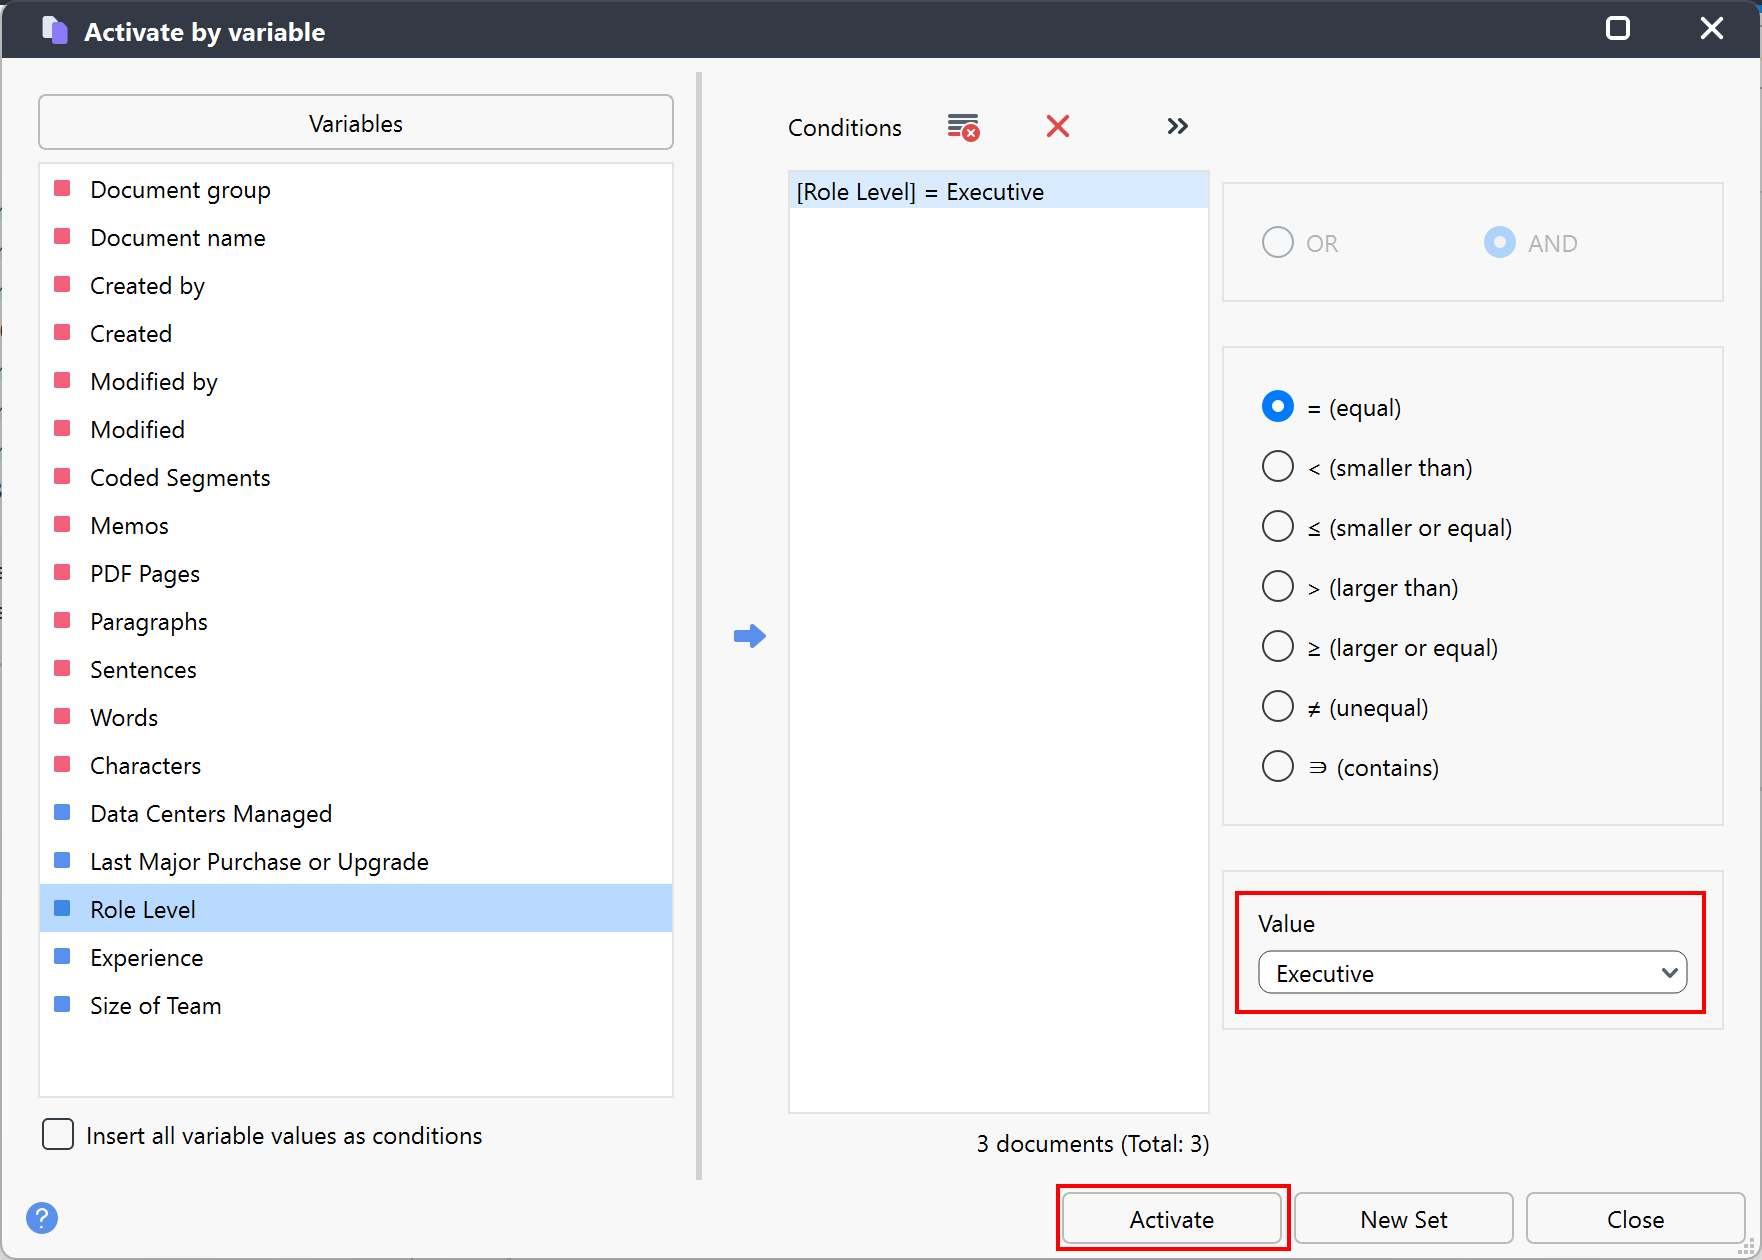The height and width of the screenshot is (1260, 1762).
Task: Choose the = (equal) operator
Action: 1278,407
